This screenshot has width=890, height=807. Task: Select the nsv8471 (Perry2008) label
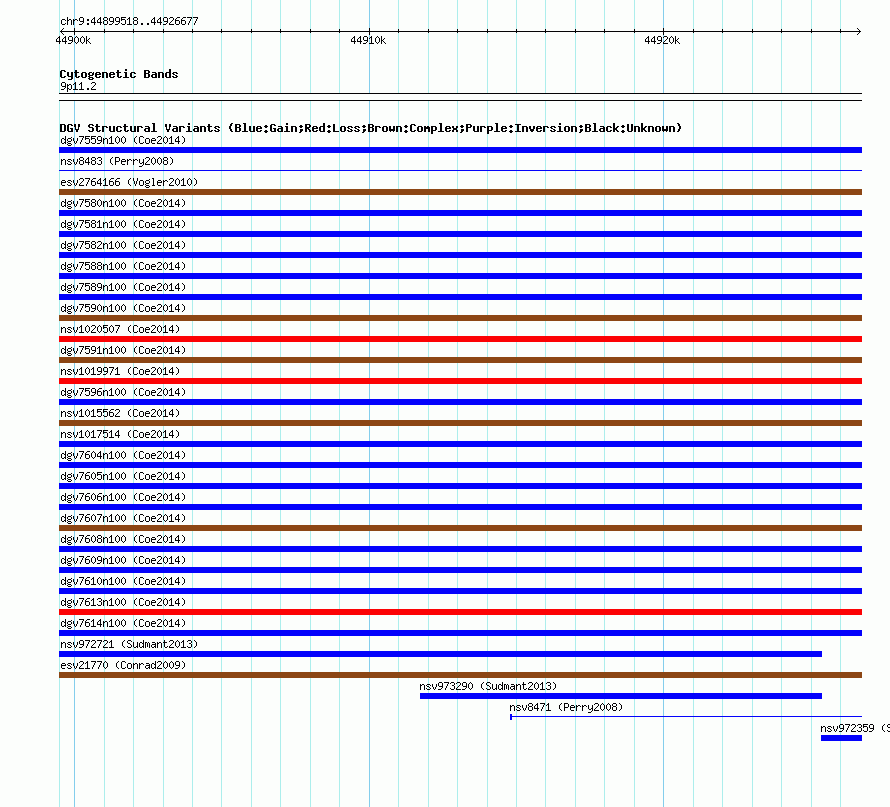click(x=566, y=707)
